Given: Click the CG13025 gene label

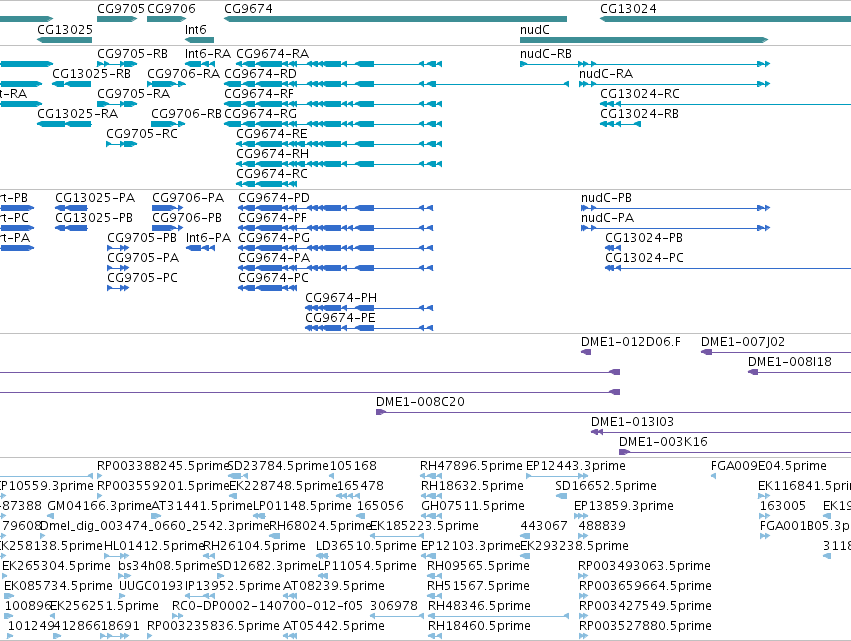Looking at the screenshot, I should [65, 29].
